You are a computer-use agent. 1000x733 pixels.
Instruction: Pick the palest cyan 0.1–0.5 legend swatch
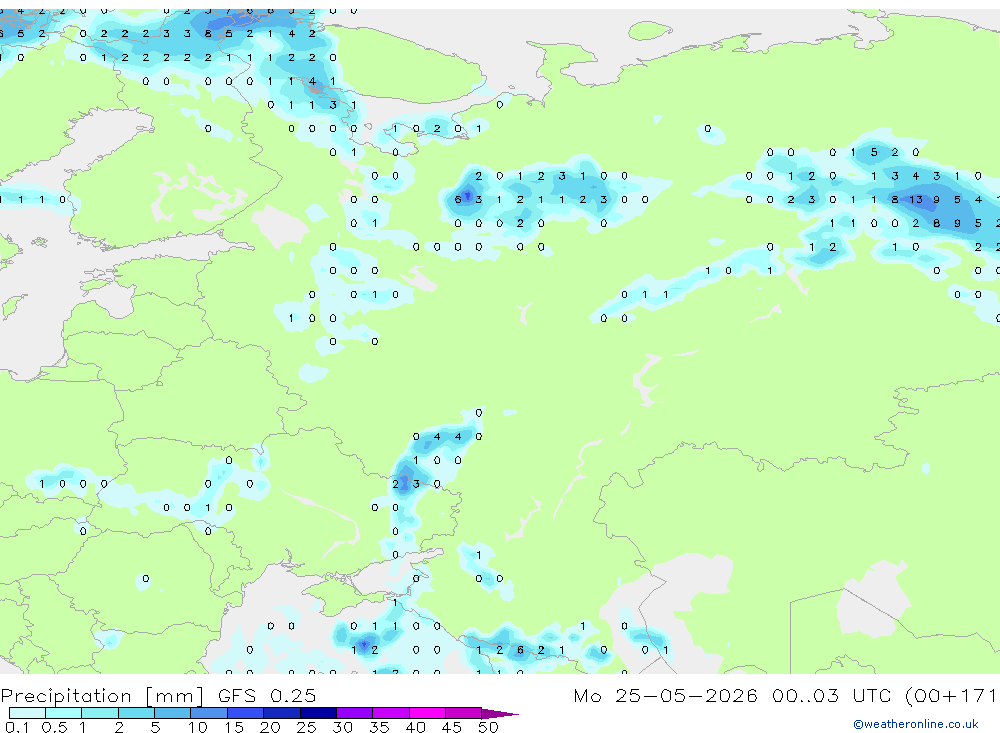coord(27,713)
